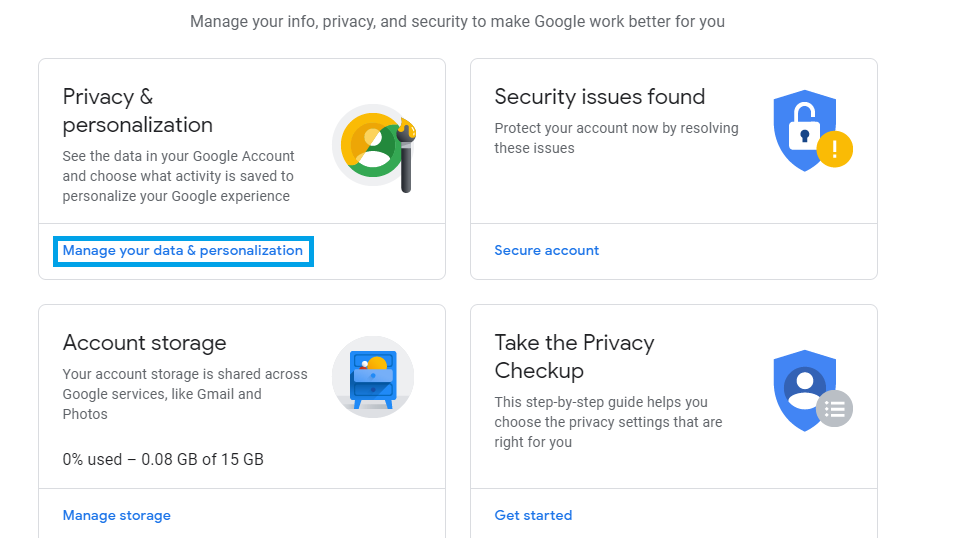Click the yellow exclamation warning badge
967x538 pixels.
(x=834, y=150)
